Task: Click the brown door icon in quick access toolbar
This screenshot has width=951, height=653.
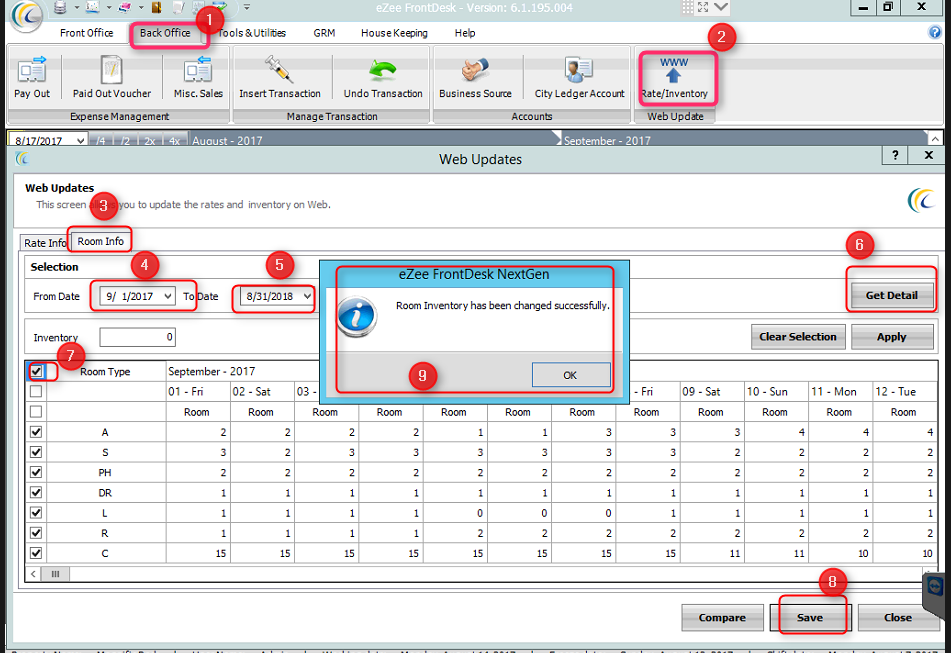Action: point(156,7)
